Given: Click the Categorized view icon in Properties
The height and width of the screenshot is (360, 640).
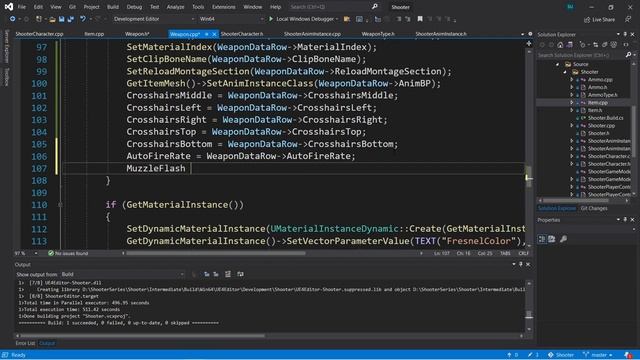Looking at the screenshot, I should [x=542, y=239].
